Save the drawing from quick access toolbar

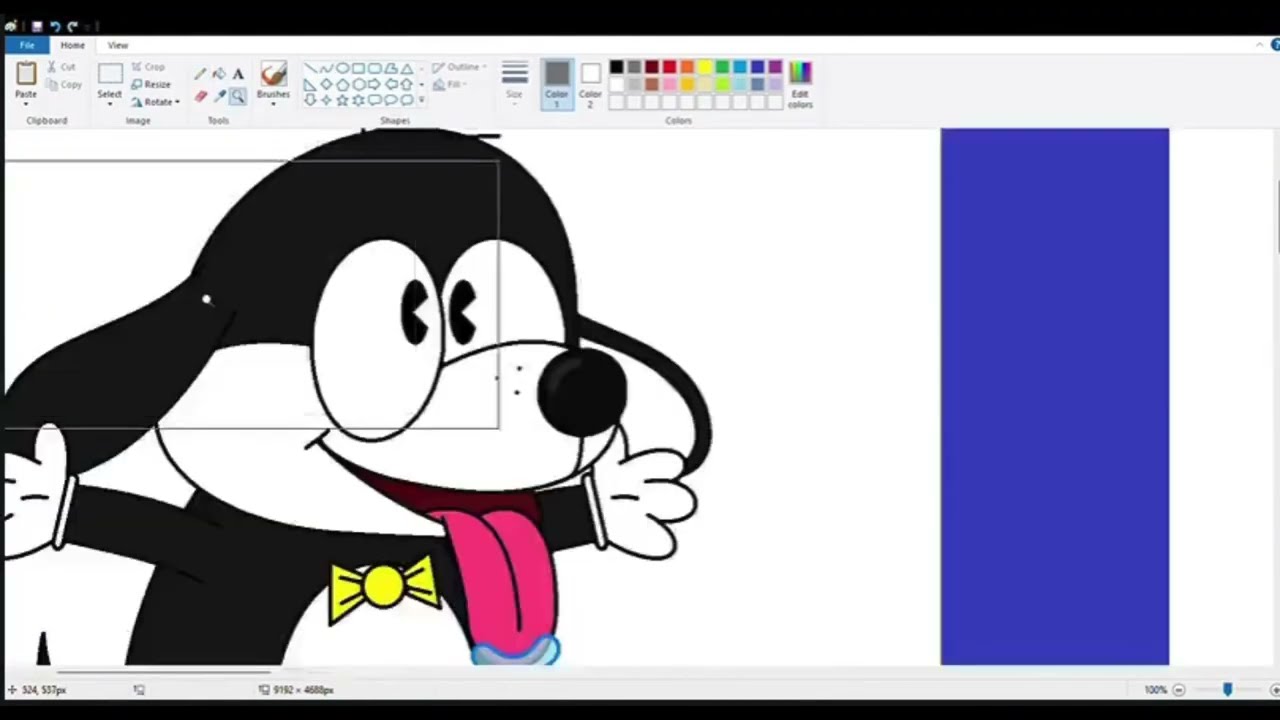pyautogui.click(x=37, y=26)
